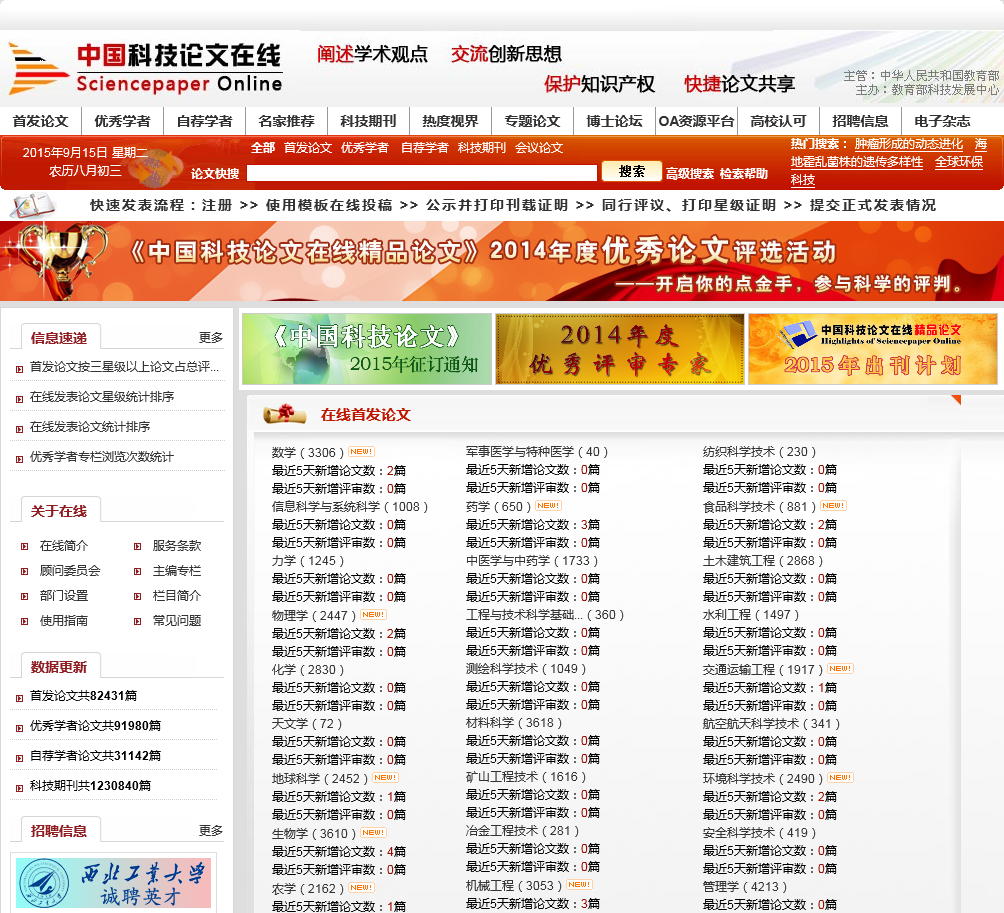Open the 土木建筑工程 (2868) subject category
The height and width of the screenshot is (913, 1004).
click(763, 560)
